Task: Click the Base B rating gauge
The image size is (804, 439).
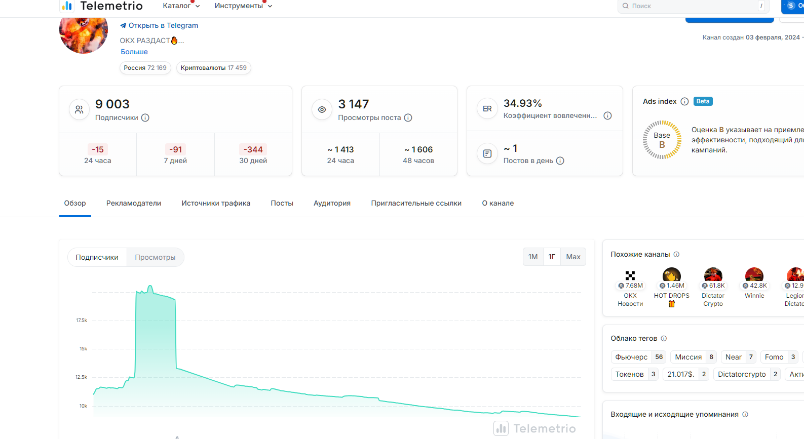Action: click(x=662, y=139)
